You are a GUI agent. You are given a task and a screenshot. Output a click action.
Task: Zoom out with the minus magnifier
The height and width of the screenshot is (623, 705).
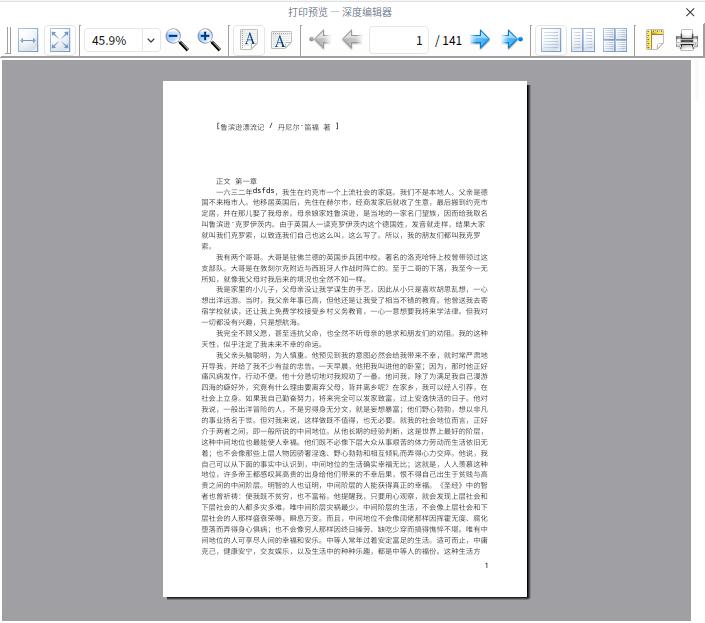(x=177, y=40)
